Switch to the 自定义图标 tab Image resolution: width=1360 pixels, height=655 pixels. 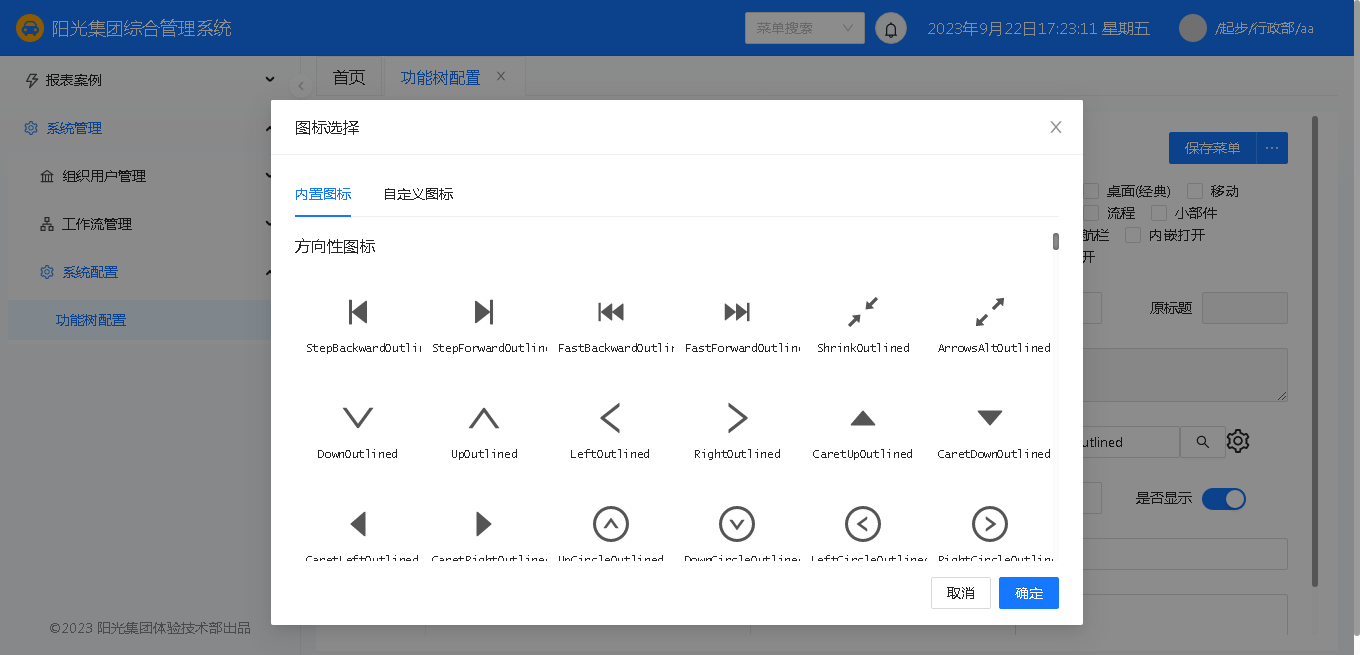tap(418, 194)
